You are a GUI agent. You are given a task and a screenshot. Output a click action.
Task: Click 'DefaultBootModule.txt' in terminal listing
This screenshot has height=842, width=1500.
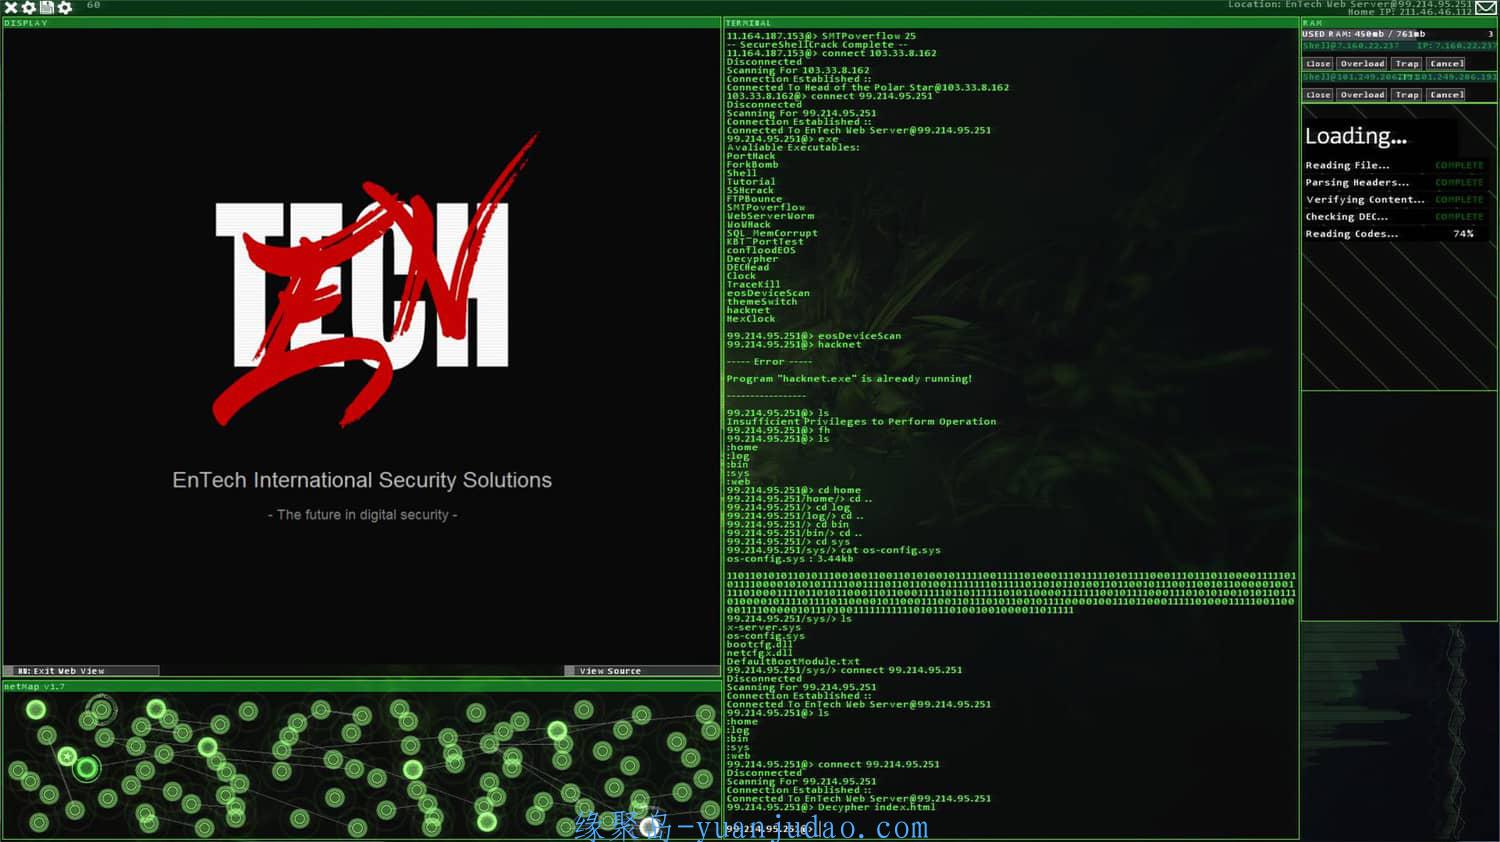click(x=793, y=662)
